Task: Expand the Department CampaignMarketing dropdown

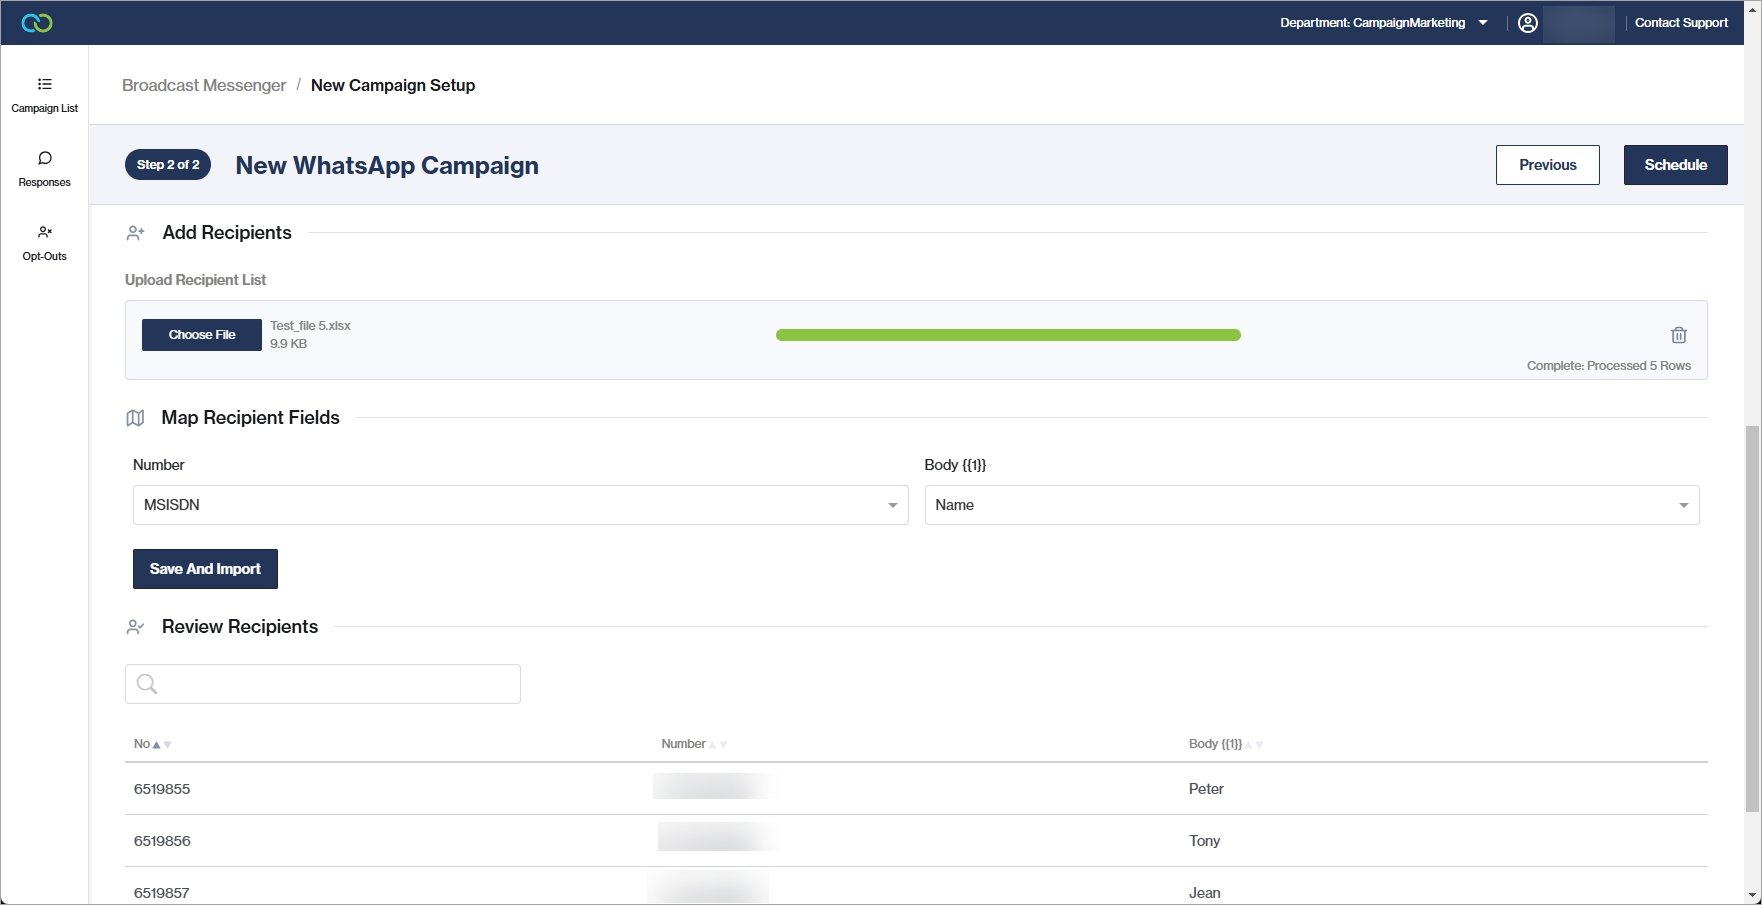Action: 1383,23
